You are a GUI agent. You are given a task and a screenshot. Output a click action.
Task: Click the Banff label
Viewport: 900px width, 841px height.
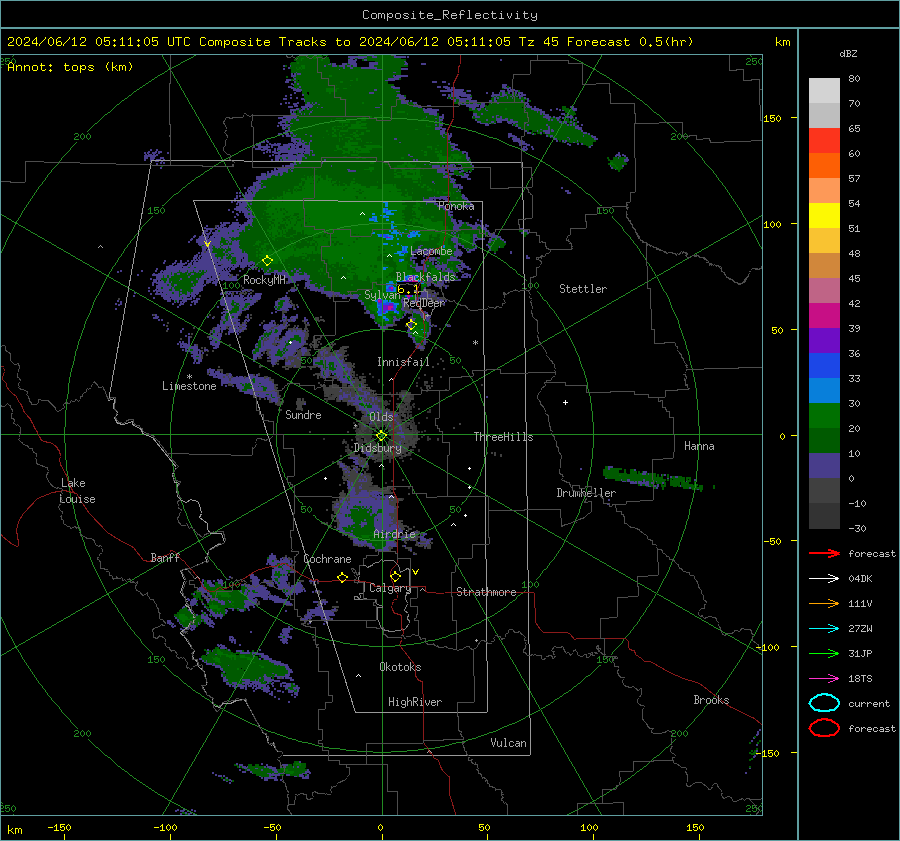tap(165, 557)
